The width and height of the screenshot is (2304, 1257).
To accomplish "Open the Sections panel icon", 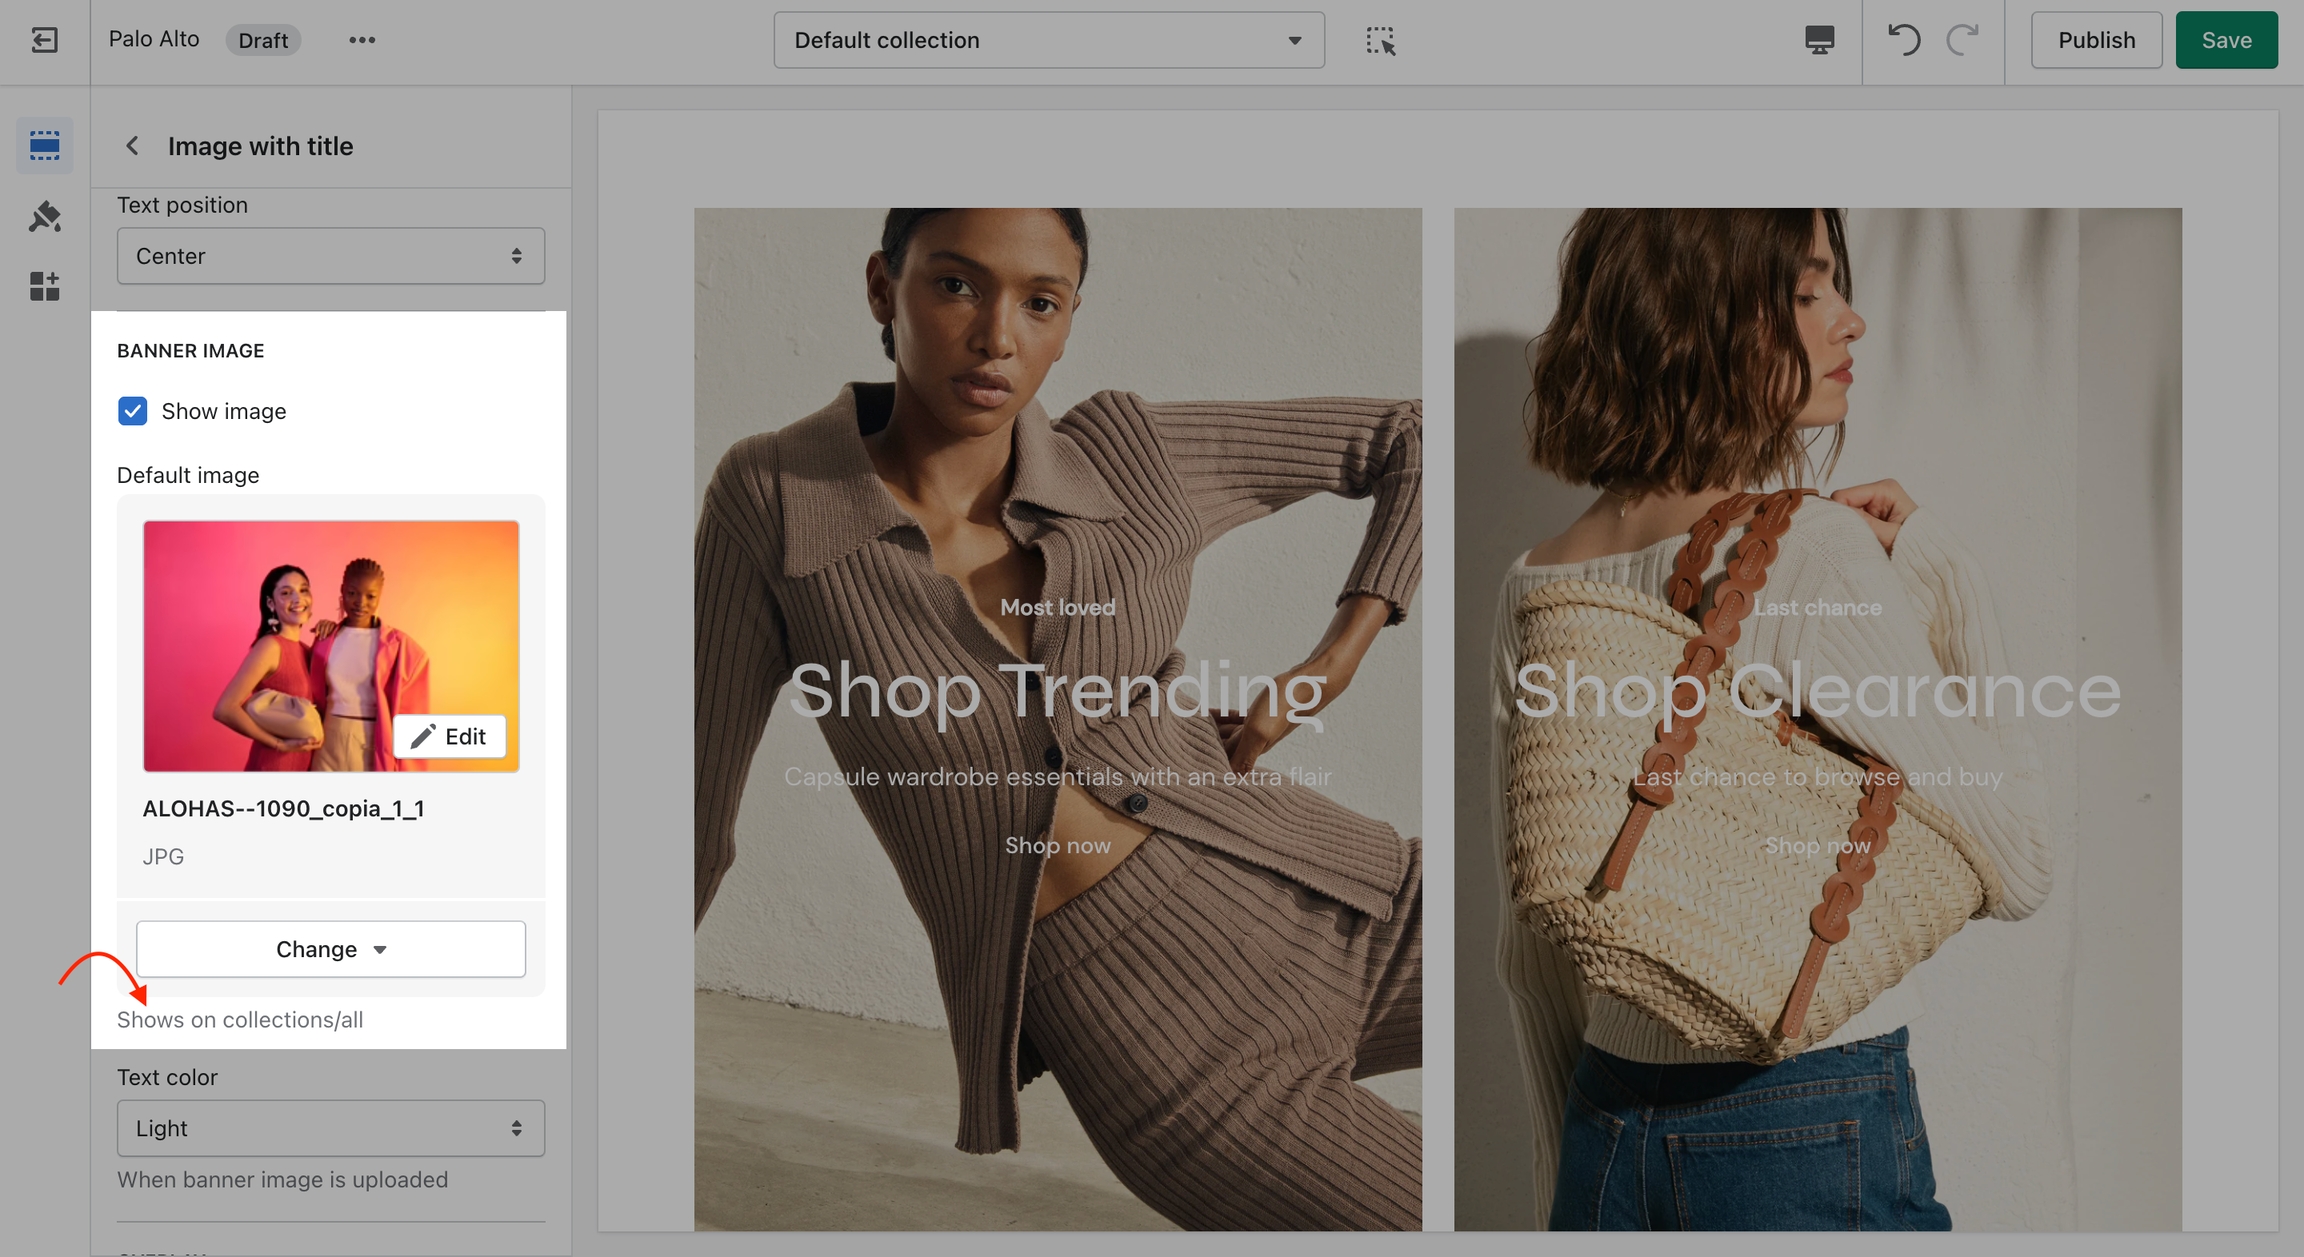I will (44, 146).
